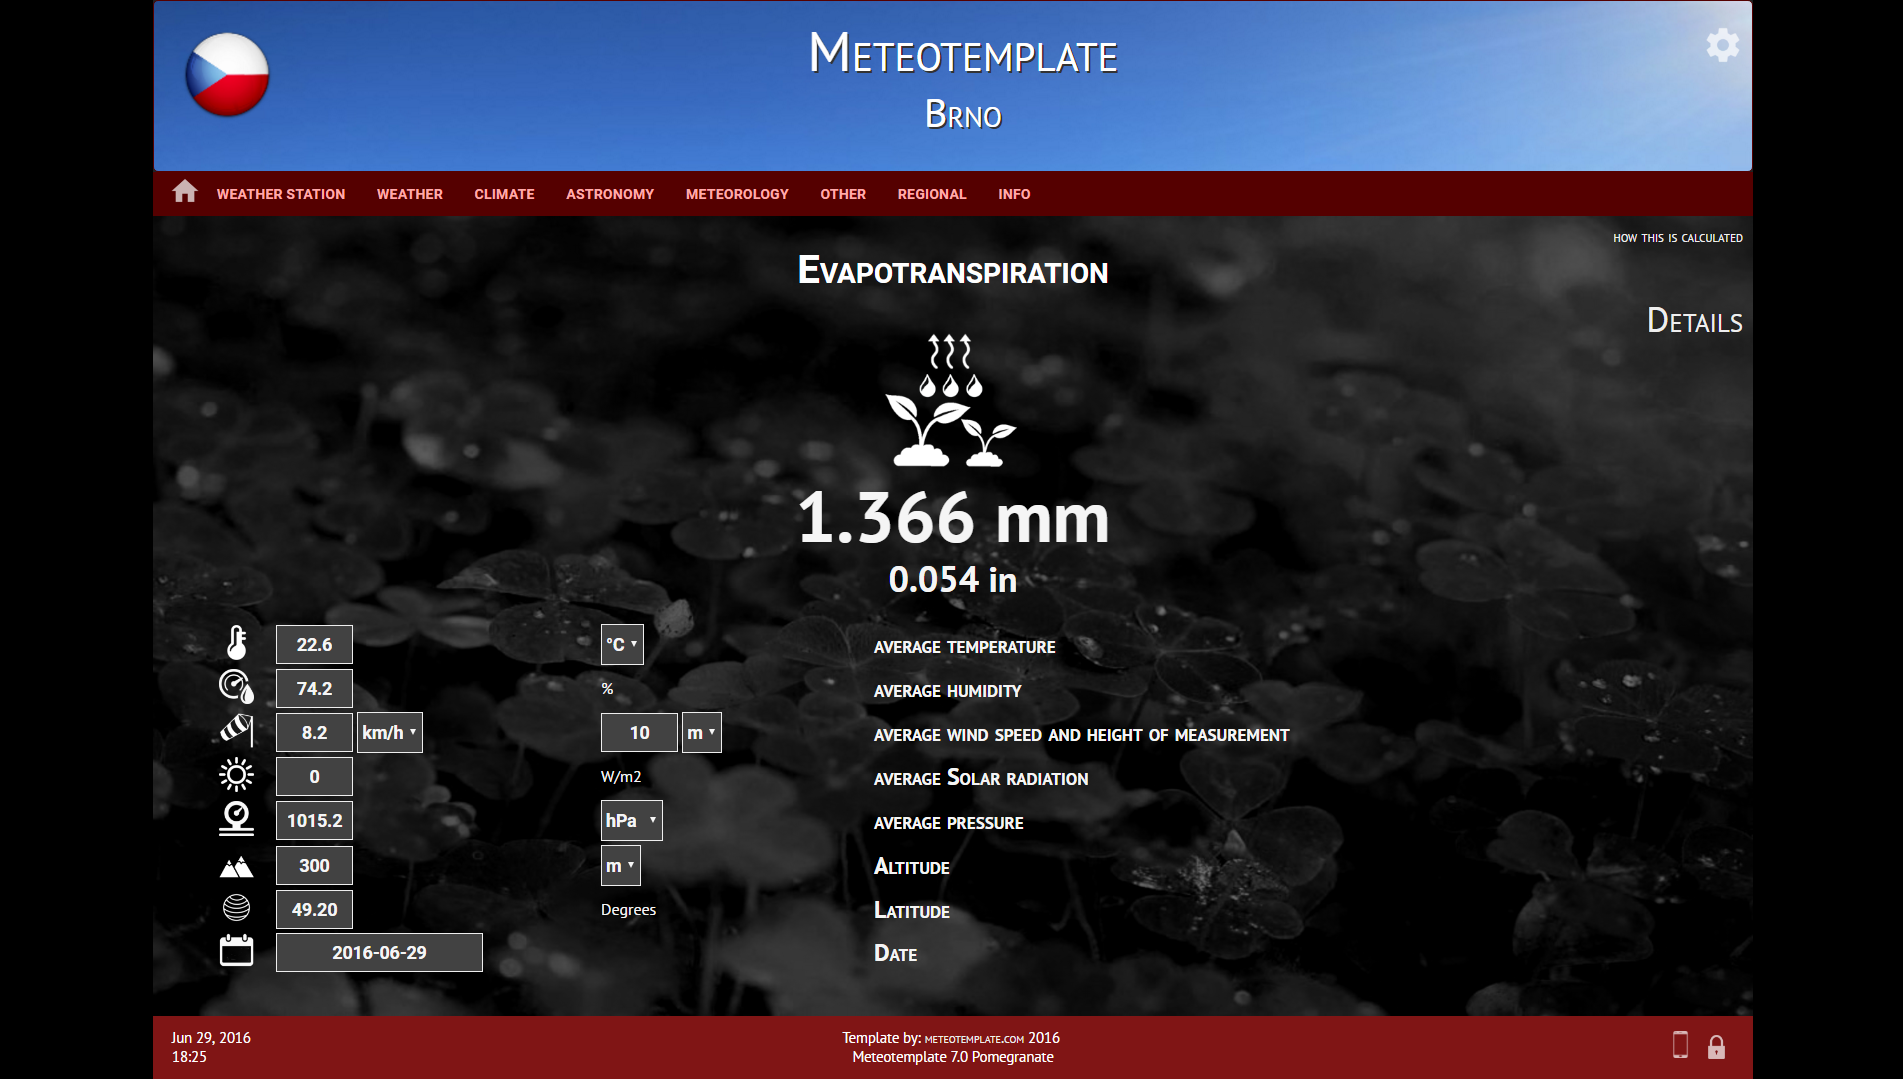Click the 'How this is calculated' link
This screenshot has height=1079, width=1903.
(1676, 238)
